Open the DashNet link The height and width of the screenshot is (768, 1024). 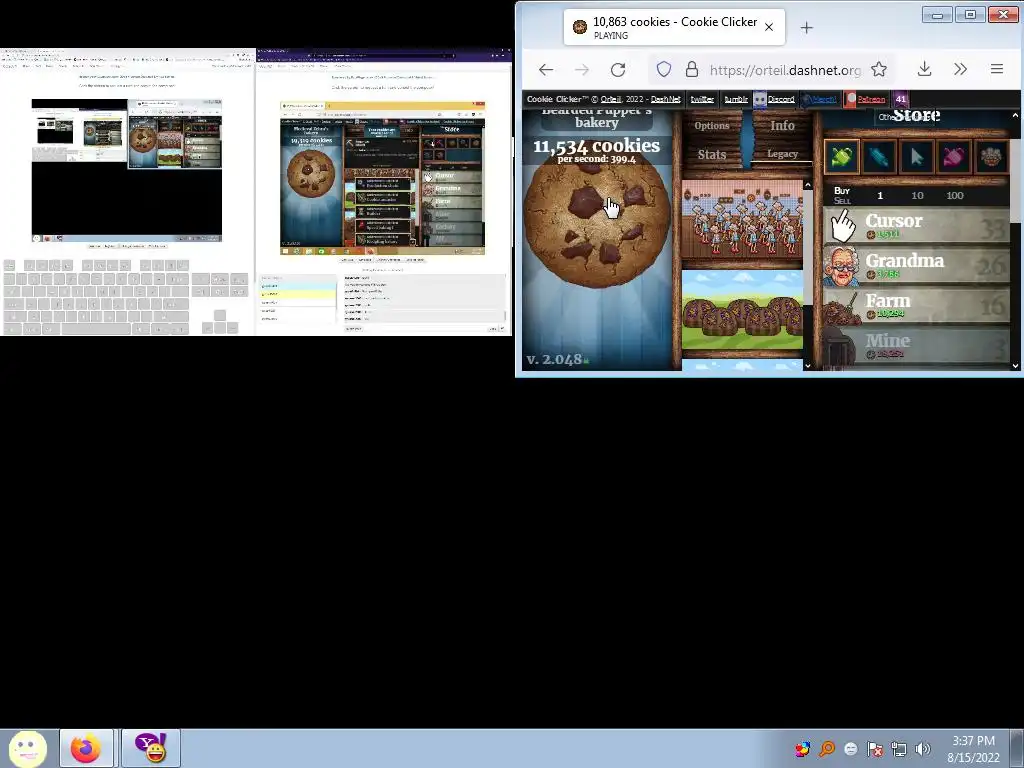click(665, 99)
